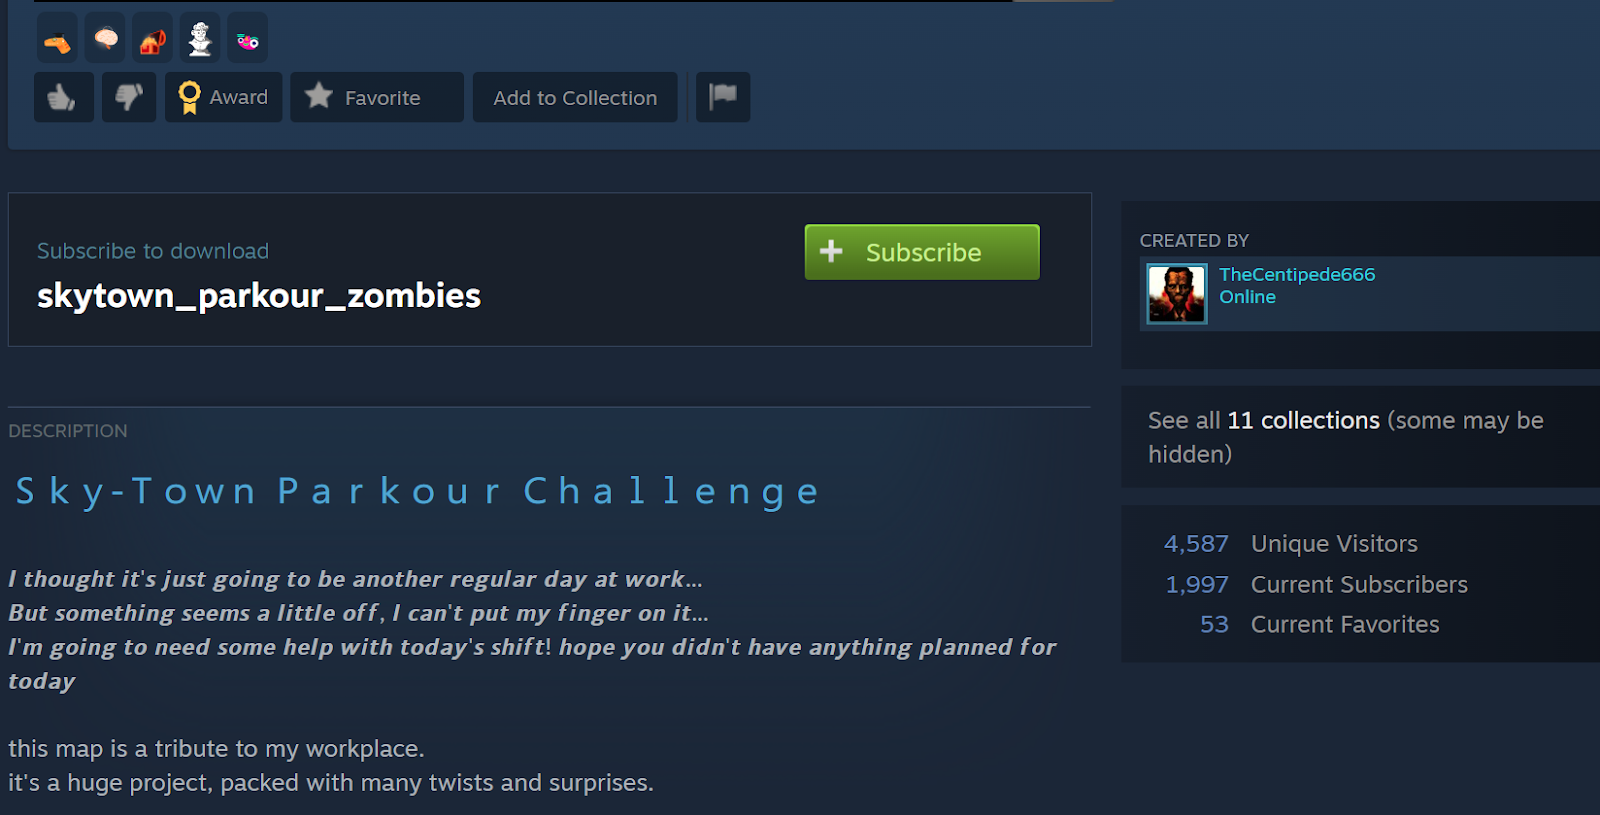Open the Add to Collection button
Viewport: 1600px width, 815px height.
(x=575, y=97)
